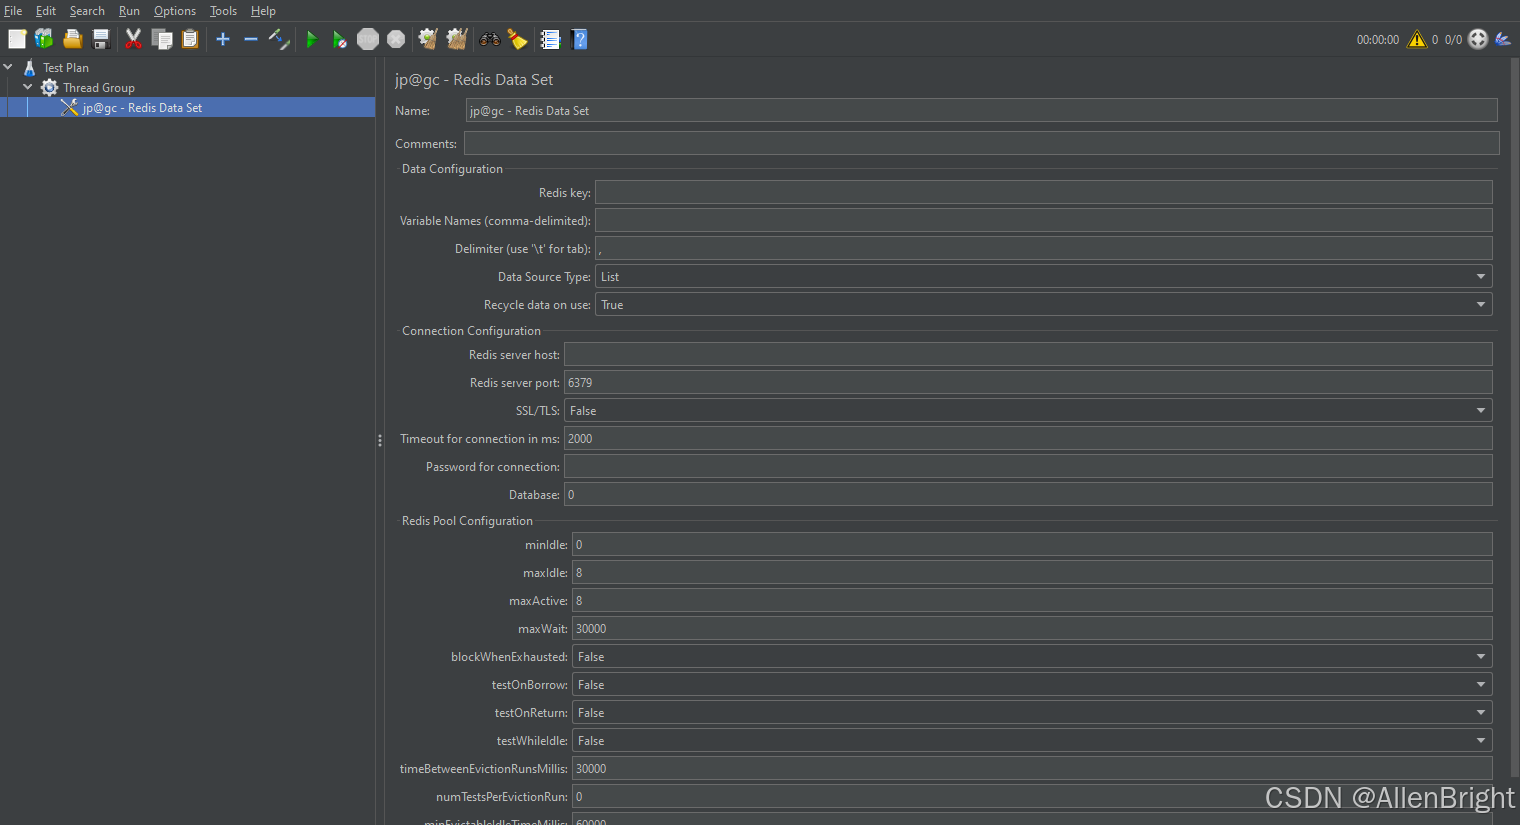Open the Run menu
This screenshot has width=1520, height=825.
[x=129, y=11]
